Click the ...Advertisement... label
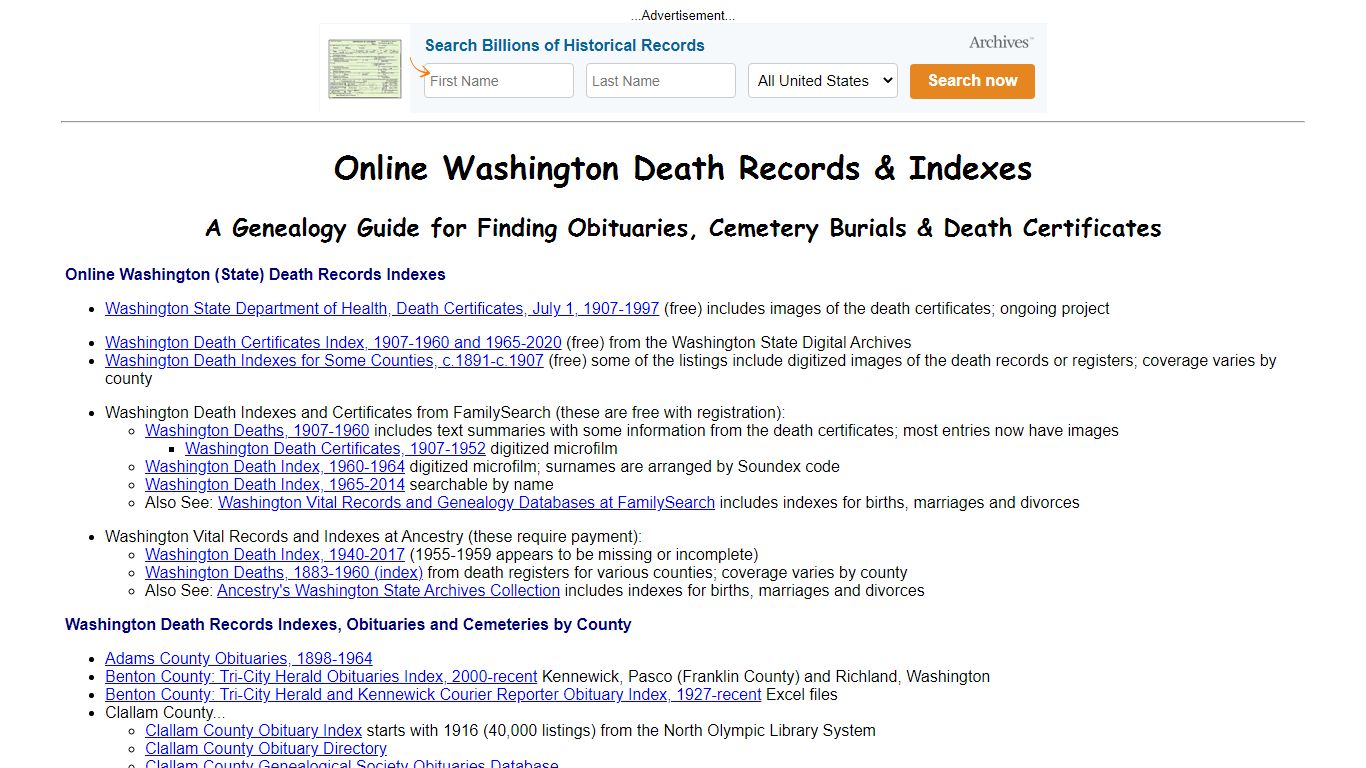This screenshot has height=768, width=1366. click(x=683, y=15)
